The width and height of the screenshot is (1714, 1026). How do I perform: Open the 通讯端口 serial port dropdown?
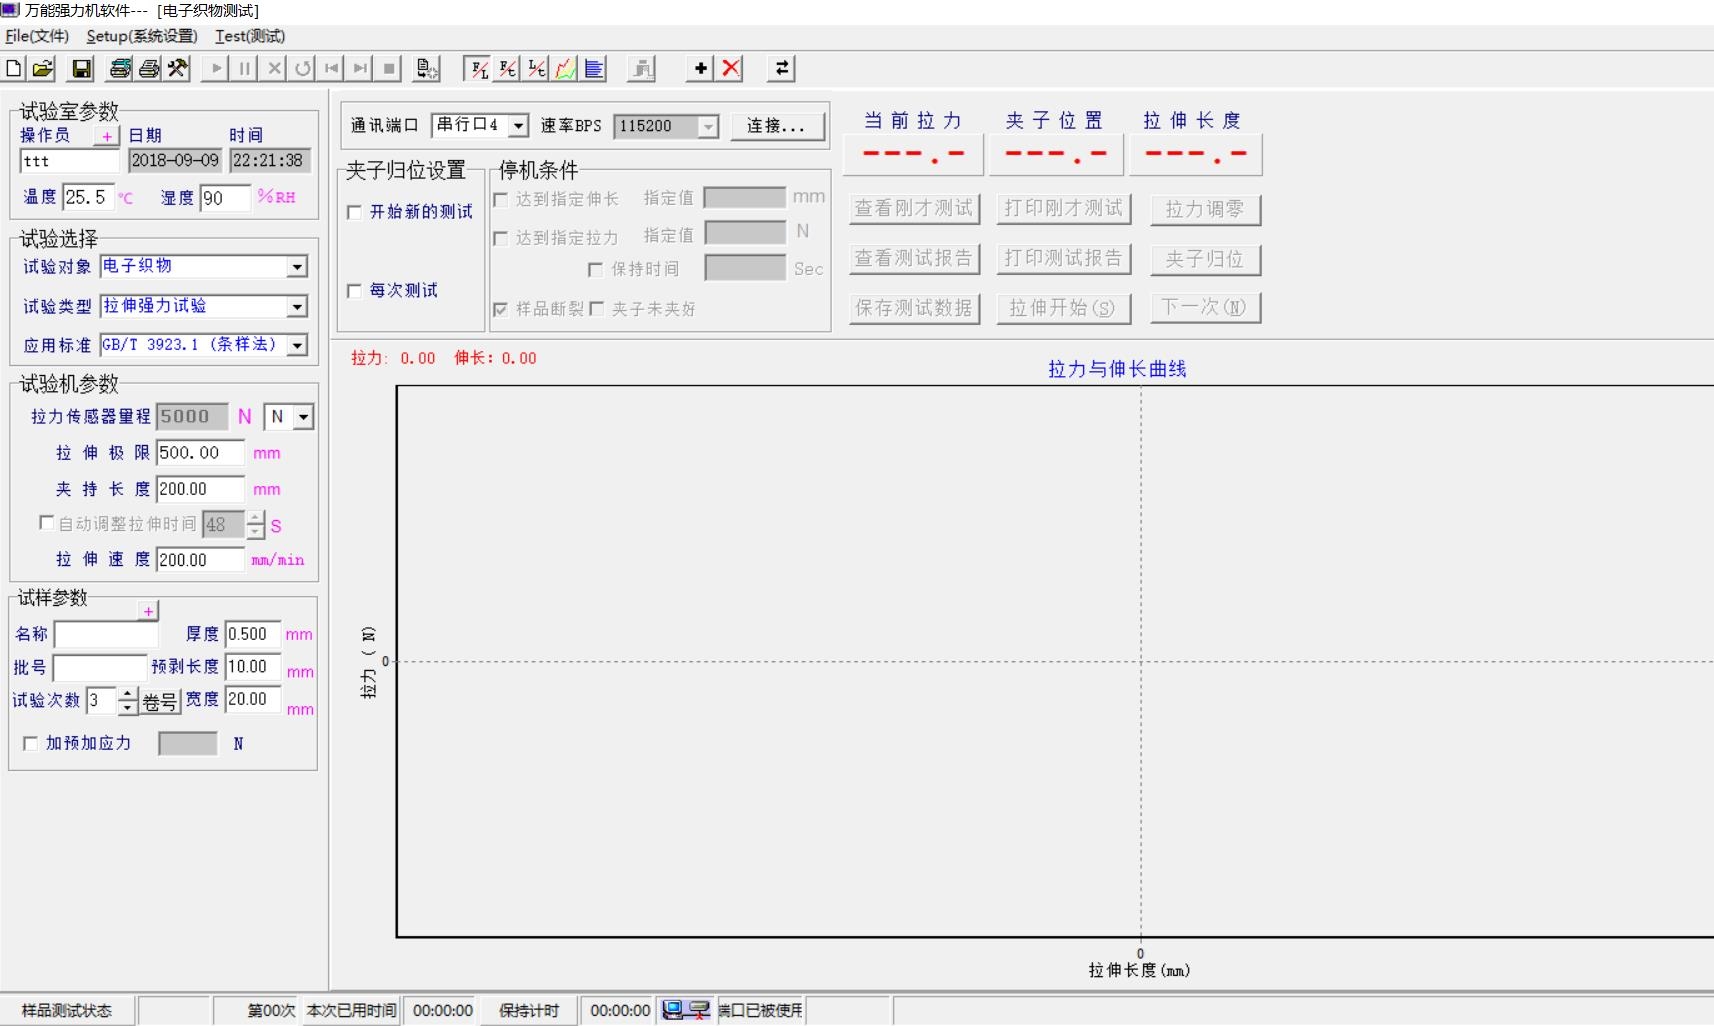click(x=518, y=126)
